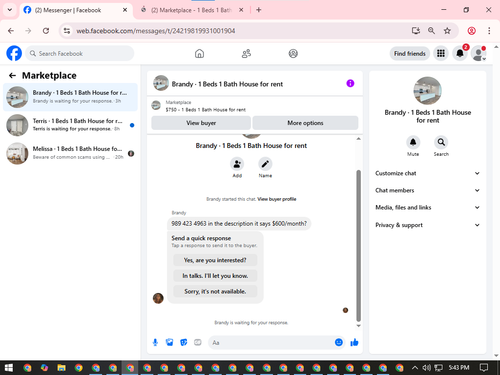Image resolution: width=500 pixels, height=375 pixels.
Task: Open View buyer profile link
Action: 277,199
